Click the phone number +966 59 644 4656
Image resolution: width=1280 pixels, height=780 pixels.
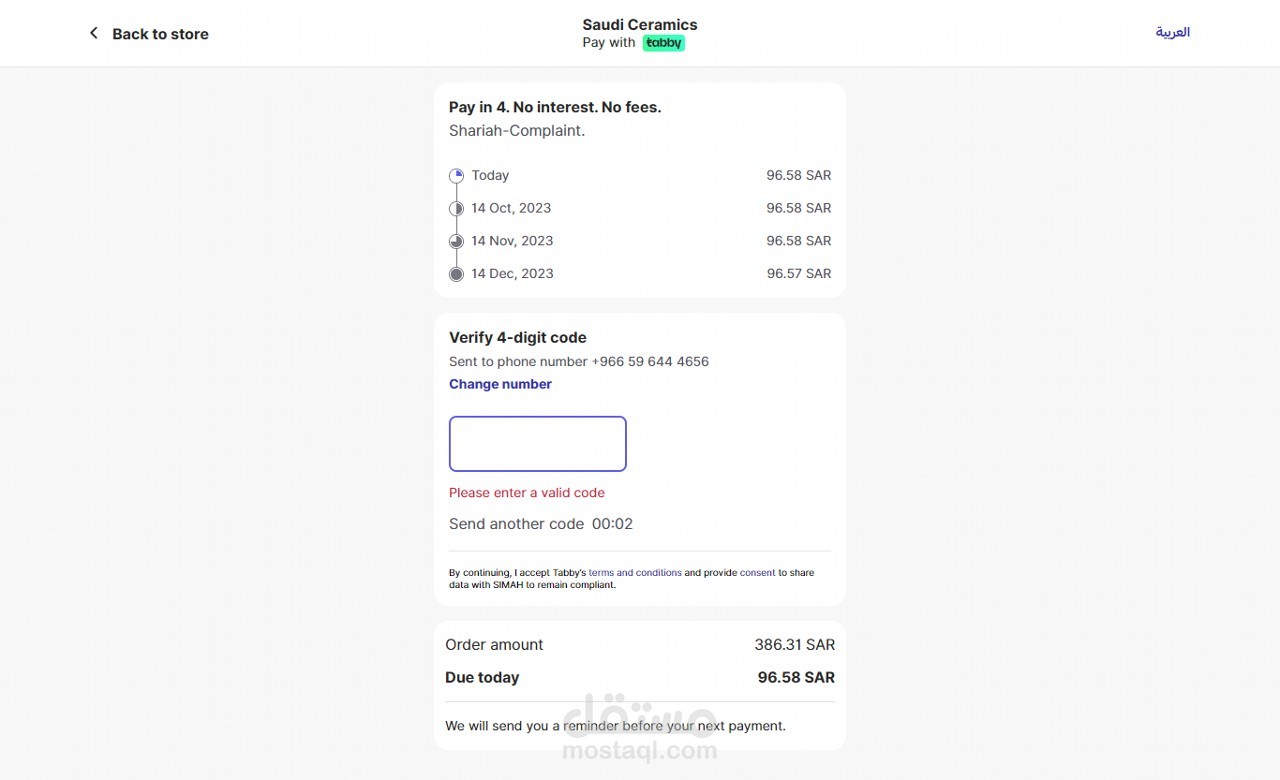650,362
